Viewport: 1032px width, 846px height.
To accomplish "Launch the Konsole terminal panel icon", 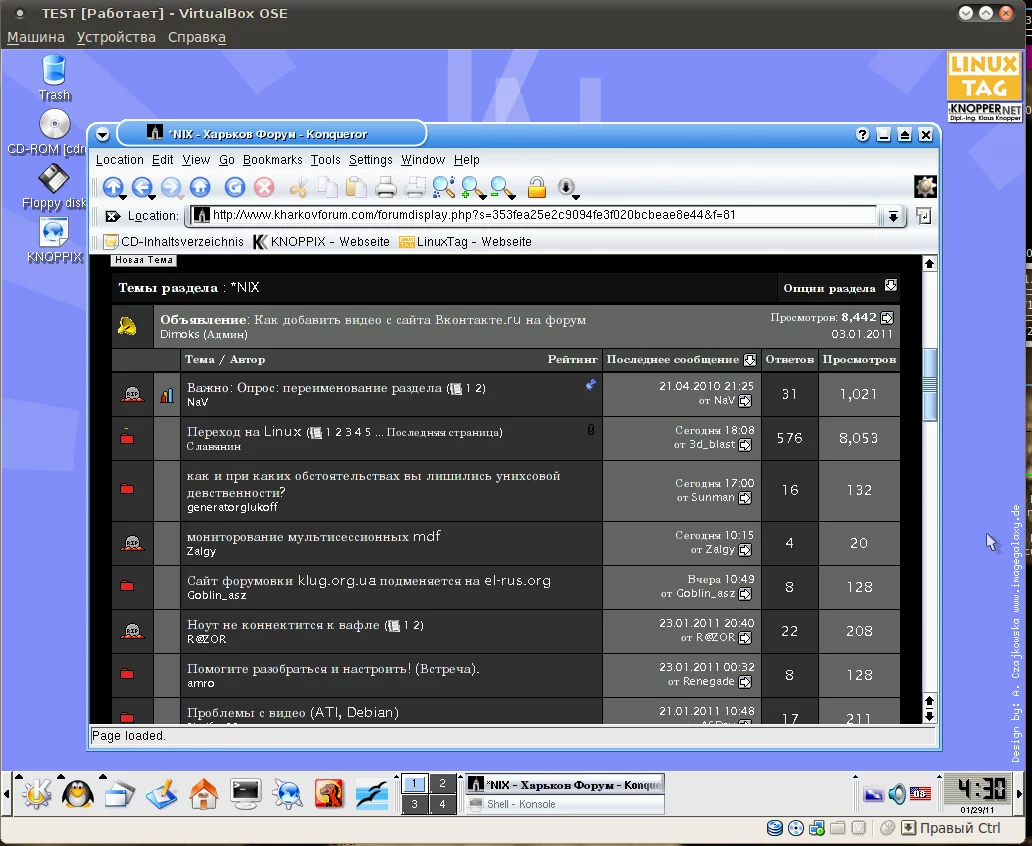I will click(245, 793).
